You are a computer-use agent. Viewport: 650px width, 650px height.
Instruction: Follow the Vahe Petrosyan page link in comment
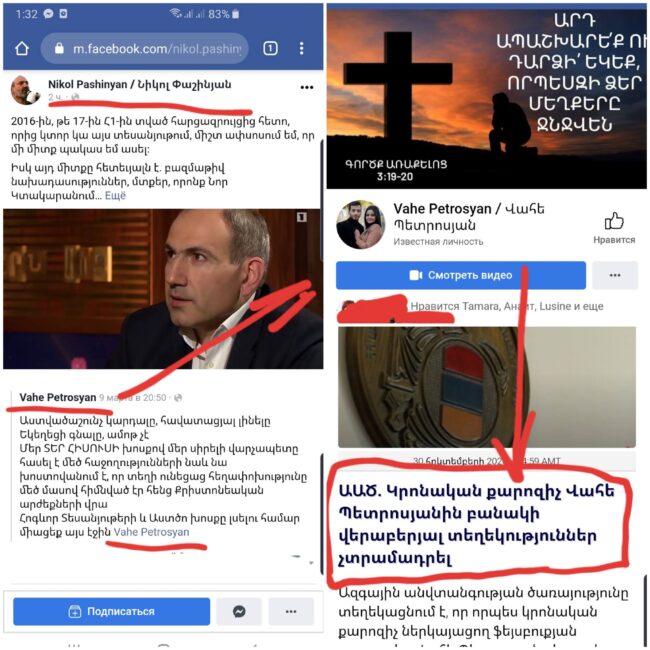coord(151,532)
